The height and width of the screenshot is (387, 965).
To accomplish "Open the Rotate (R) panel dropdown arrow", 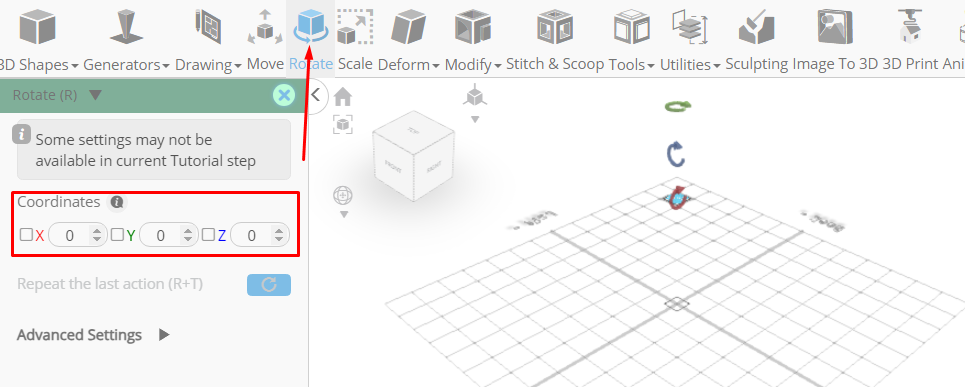I will click(x=95, y=95).
